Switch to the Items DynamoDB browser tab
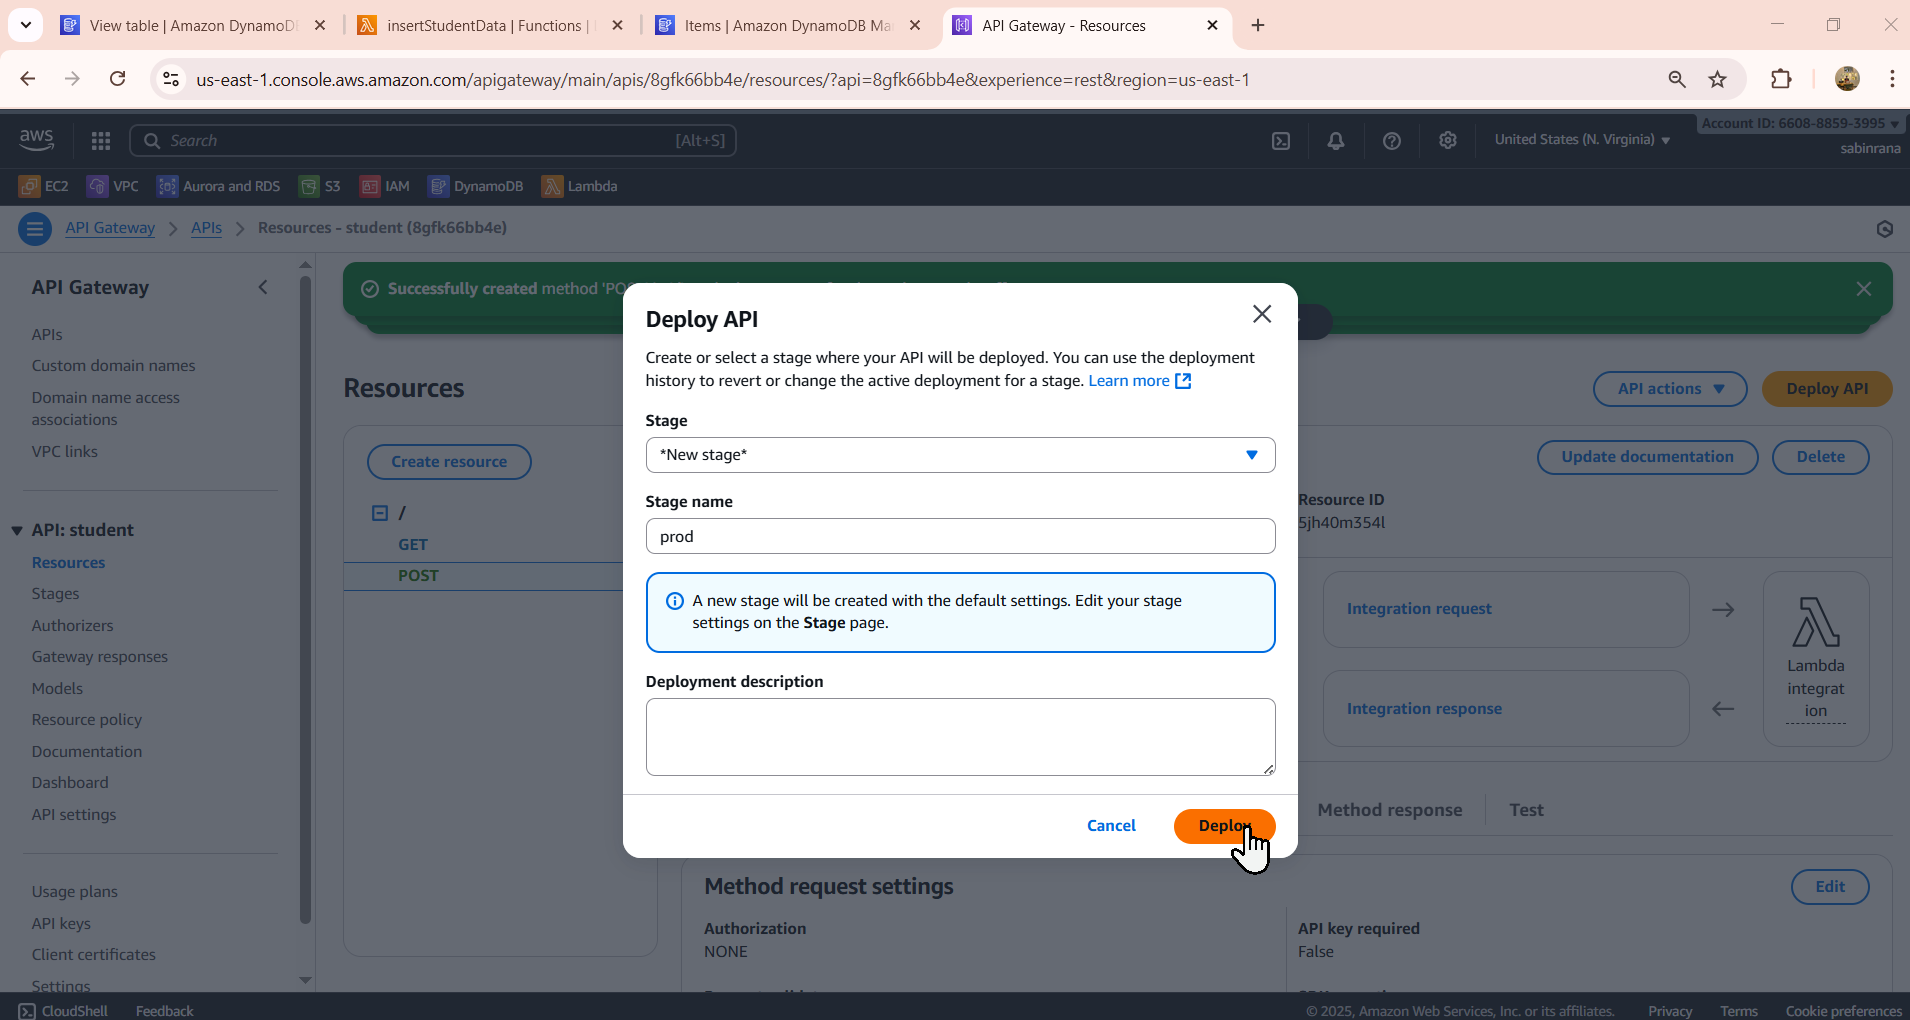 pos(787,26)
